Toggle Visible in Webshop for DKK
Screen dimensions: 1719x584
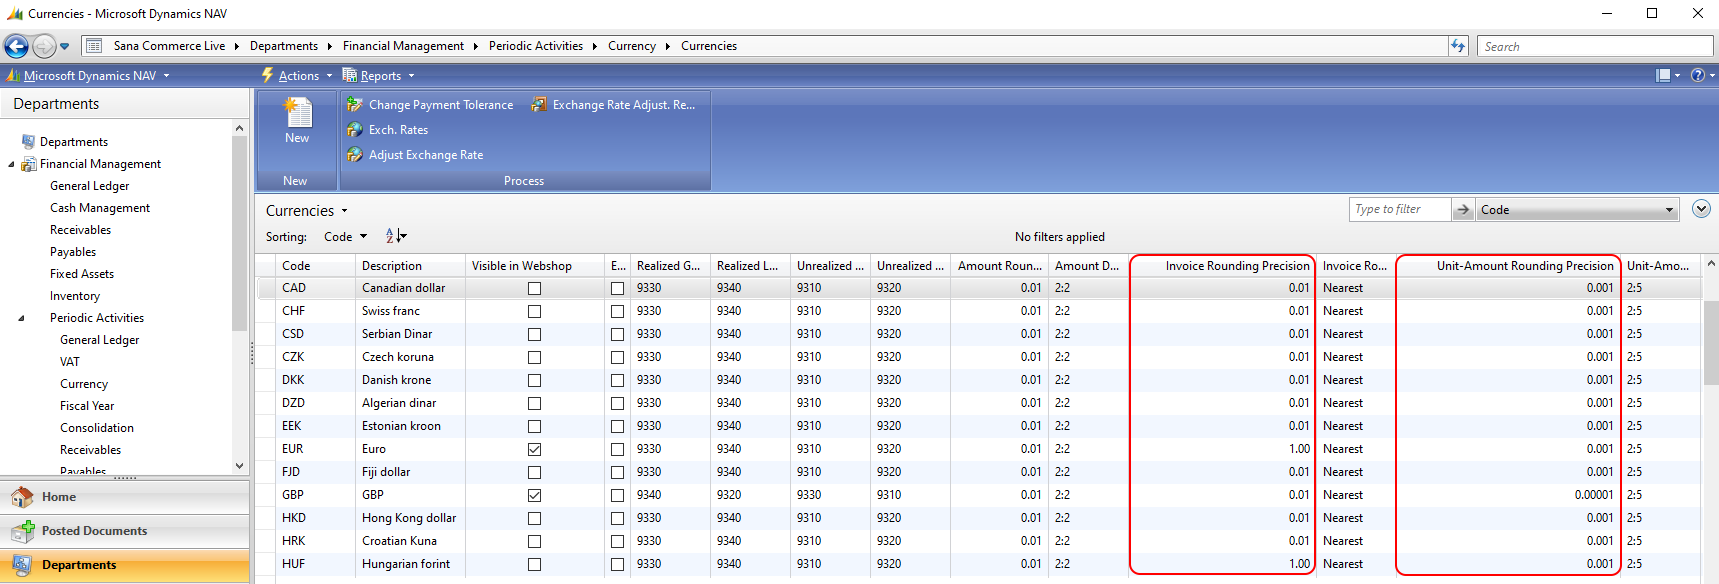click(x=534, y=380)
